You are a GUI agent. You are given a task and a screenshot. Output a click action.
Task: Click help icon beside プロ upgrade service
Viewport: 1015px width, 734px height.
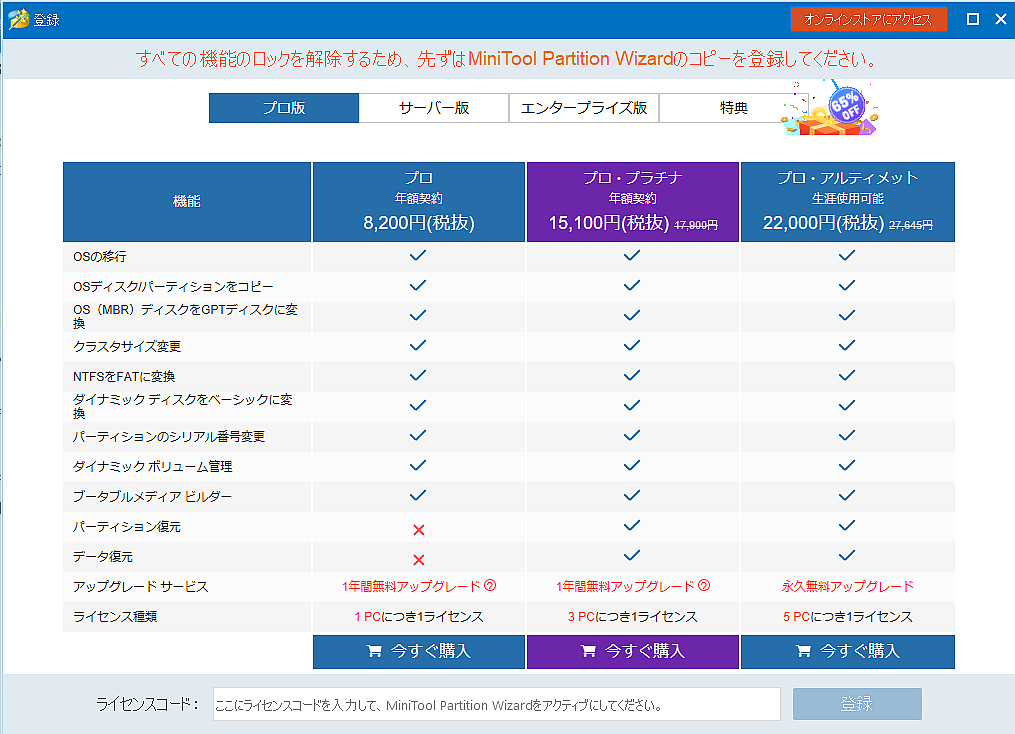(490, 587)
